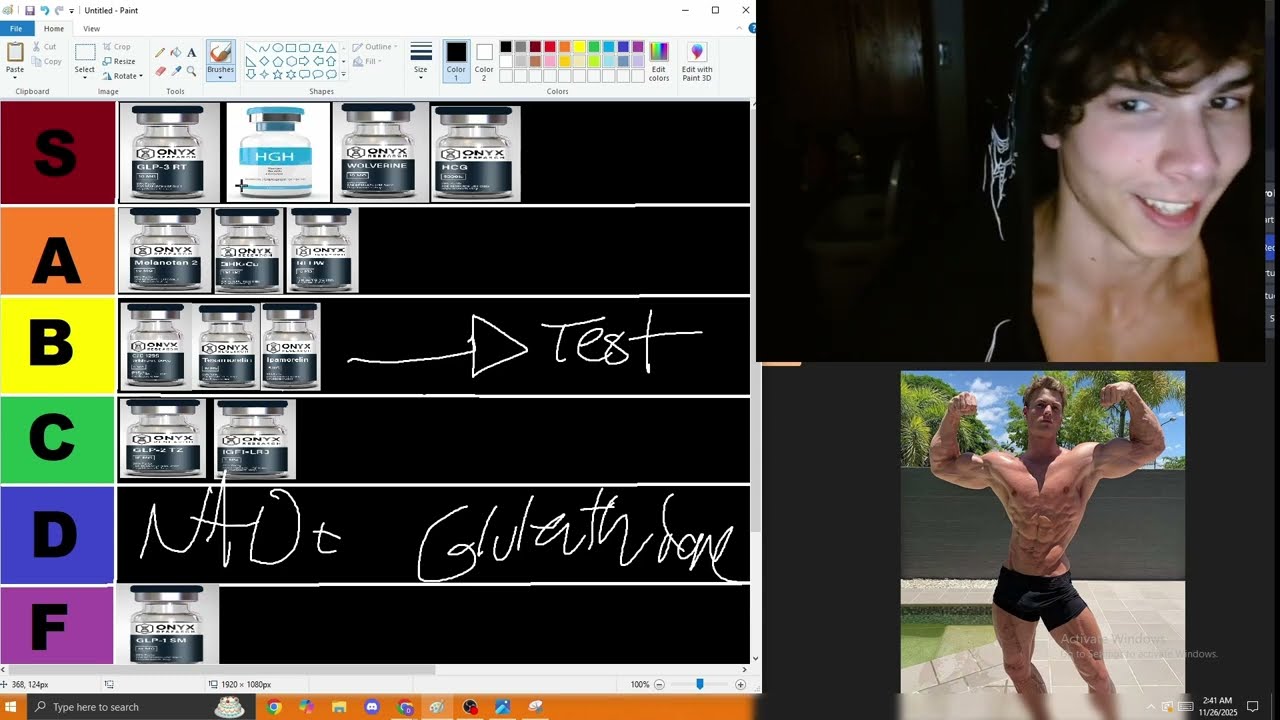Click the Cut scissors command
1280x720 pixels.
(x=44, y=47)
